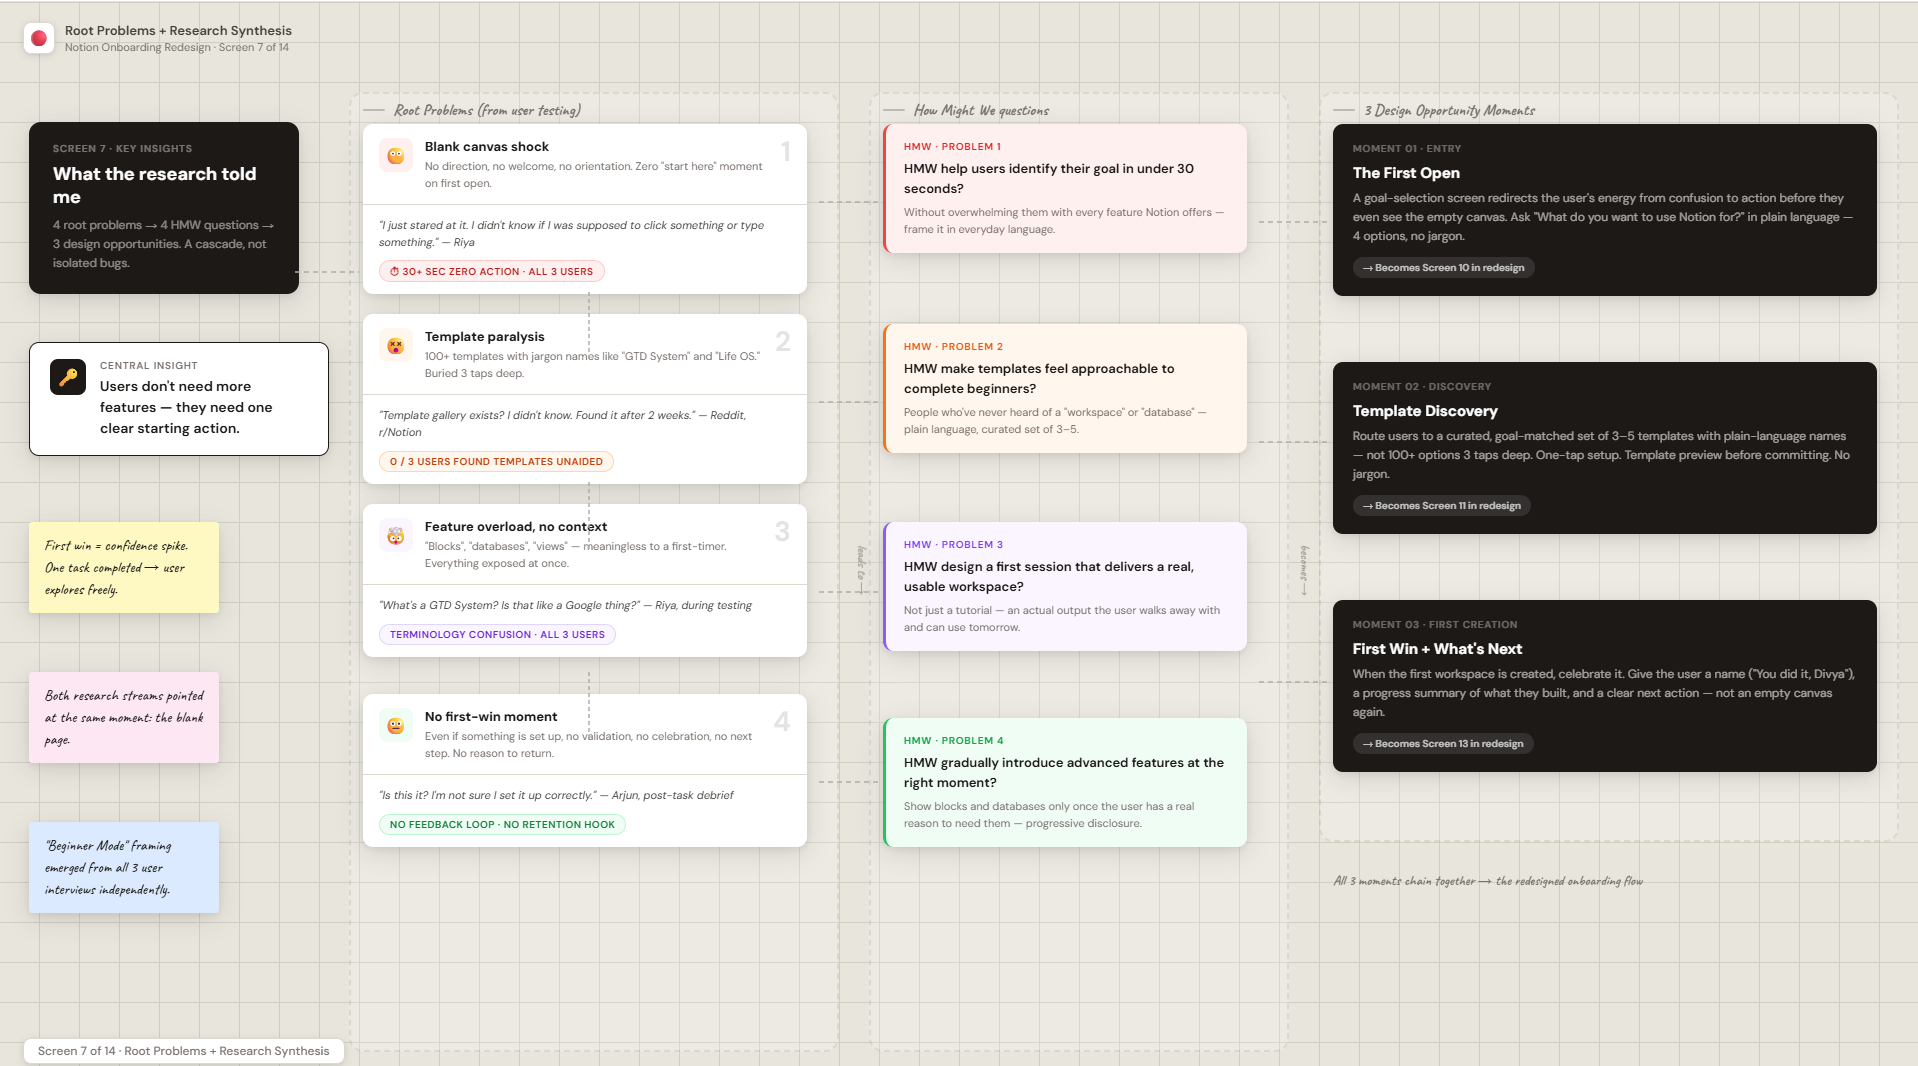Click 'Root Problems (from user testing)' column label
Screen dimensions: 1918x1066
[x=487, y=110]
